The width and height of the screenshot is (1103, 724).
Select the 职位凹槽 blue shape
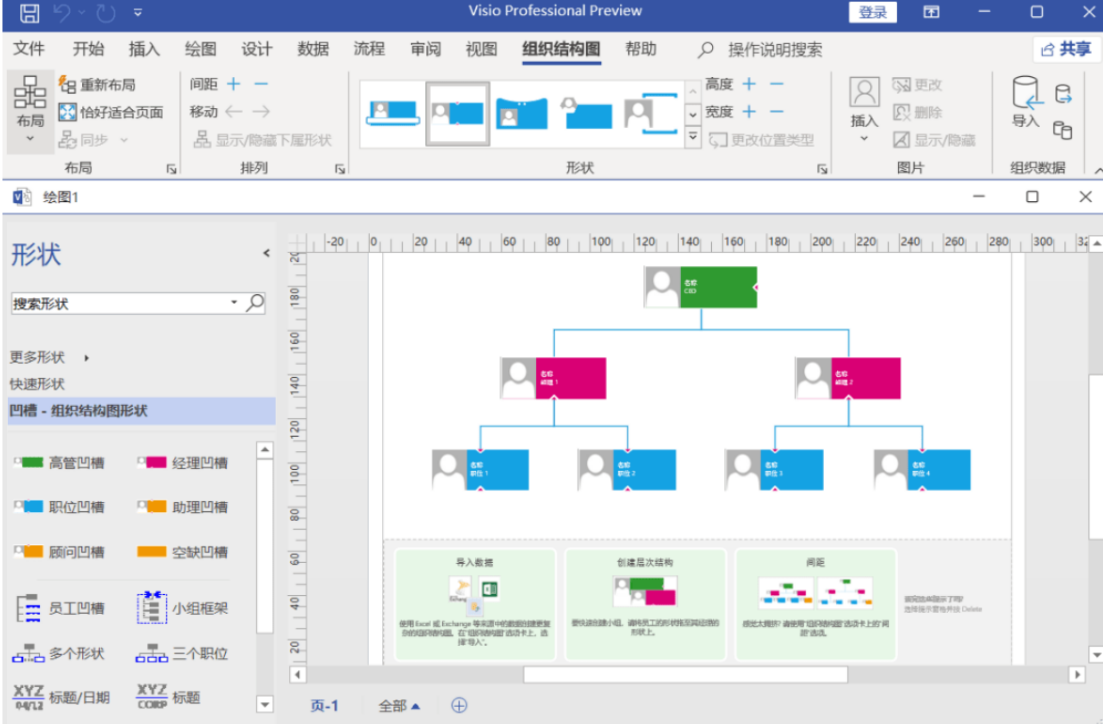click(59, 507)
